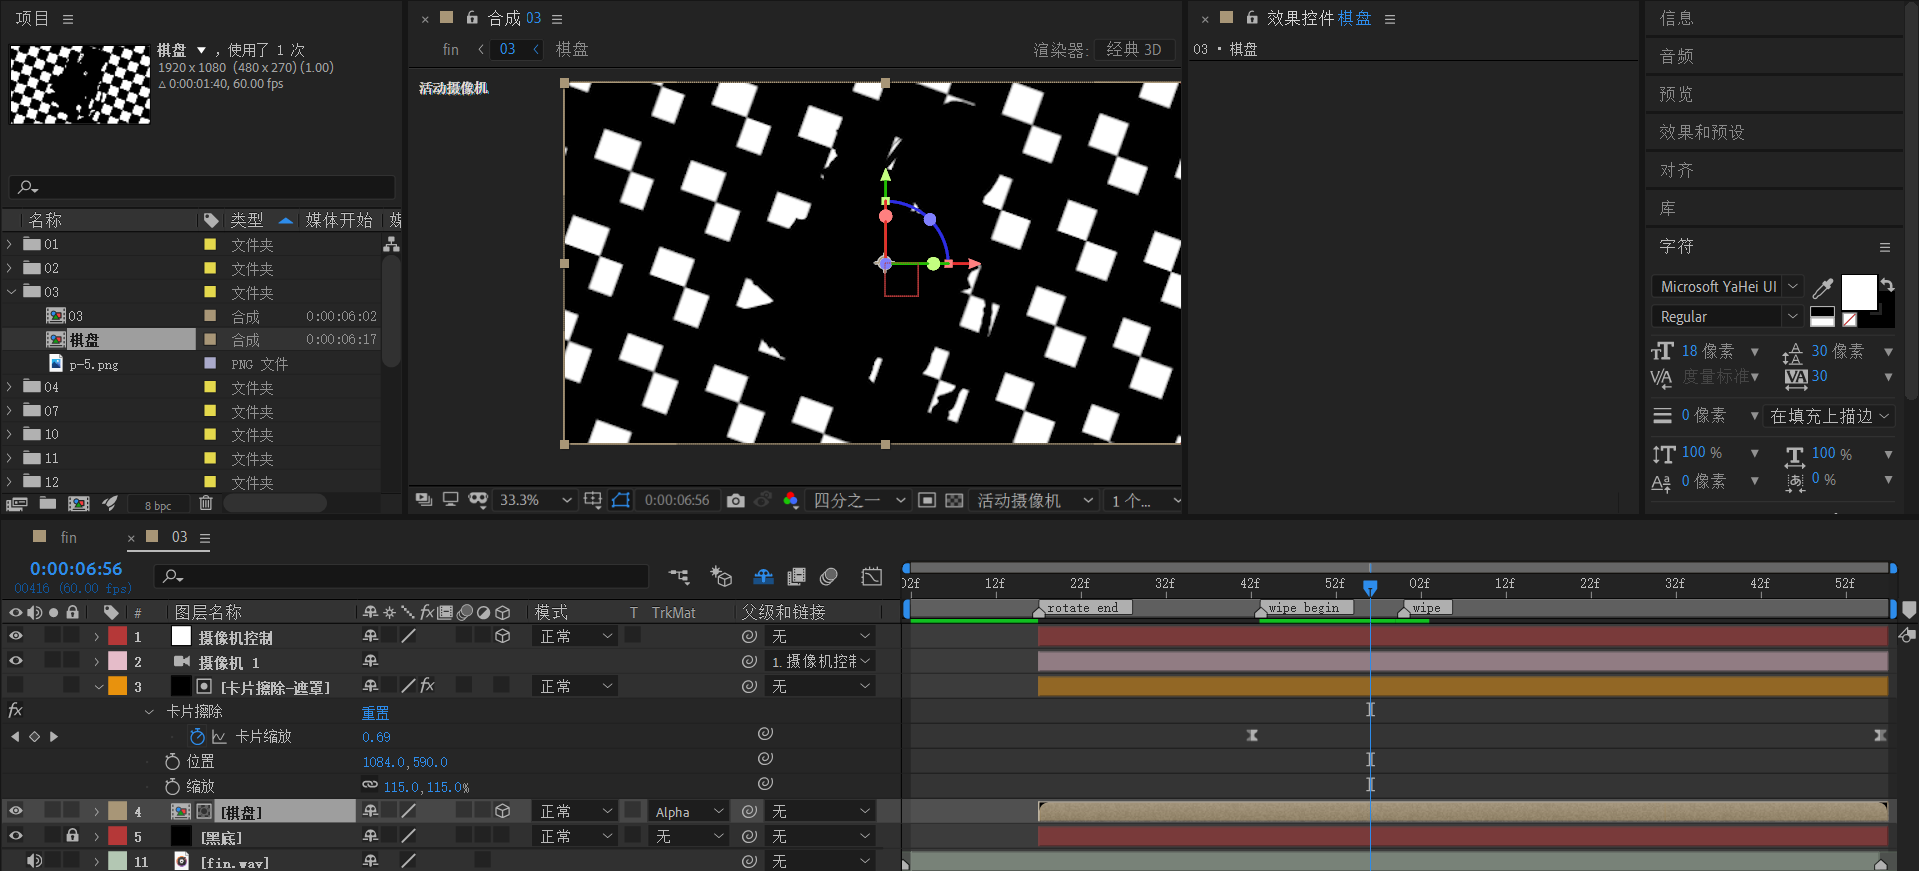Open the 信息 panel tab

tap(1676, 18)
